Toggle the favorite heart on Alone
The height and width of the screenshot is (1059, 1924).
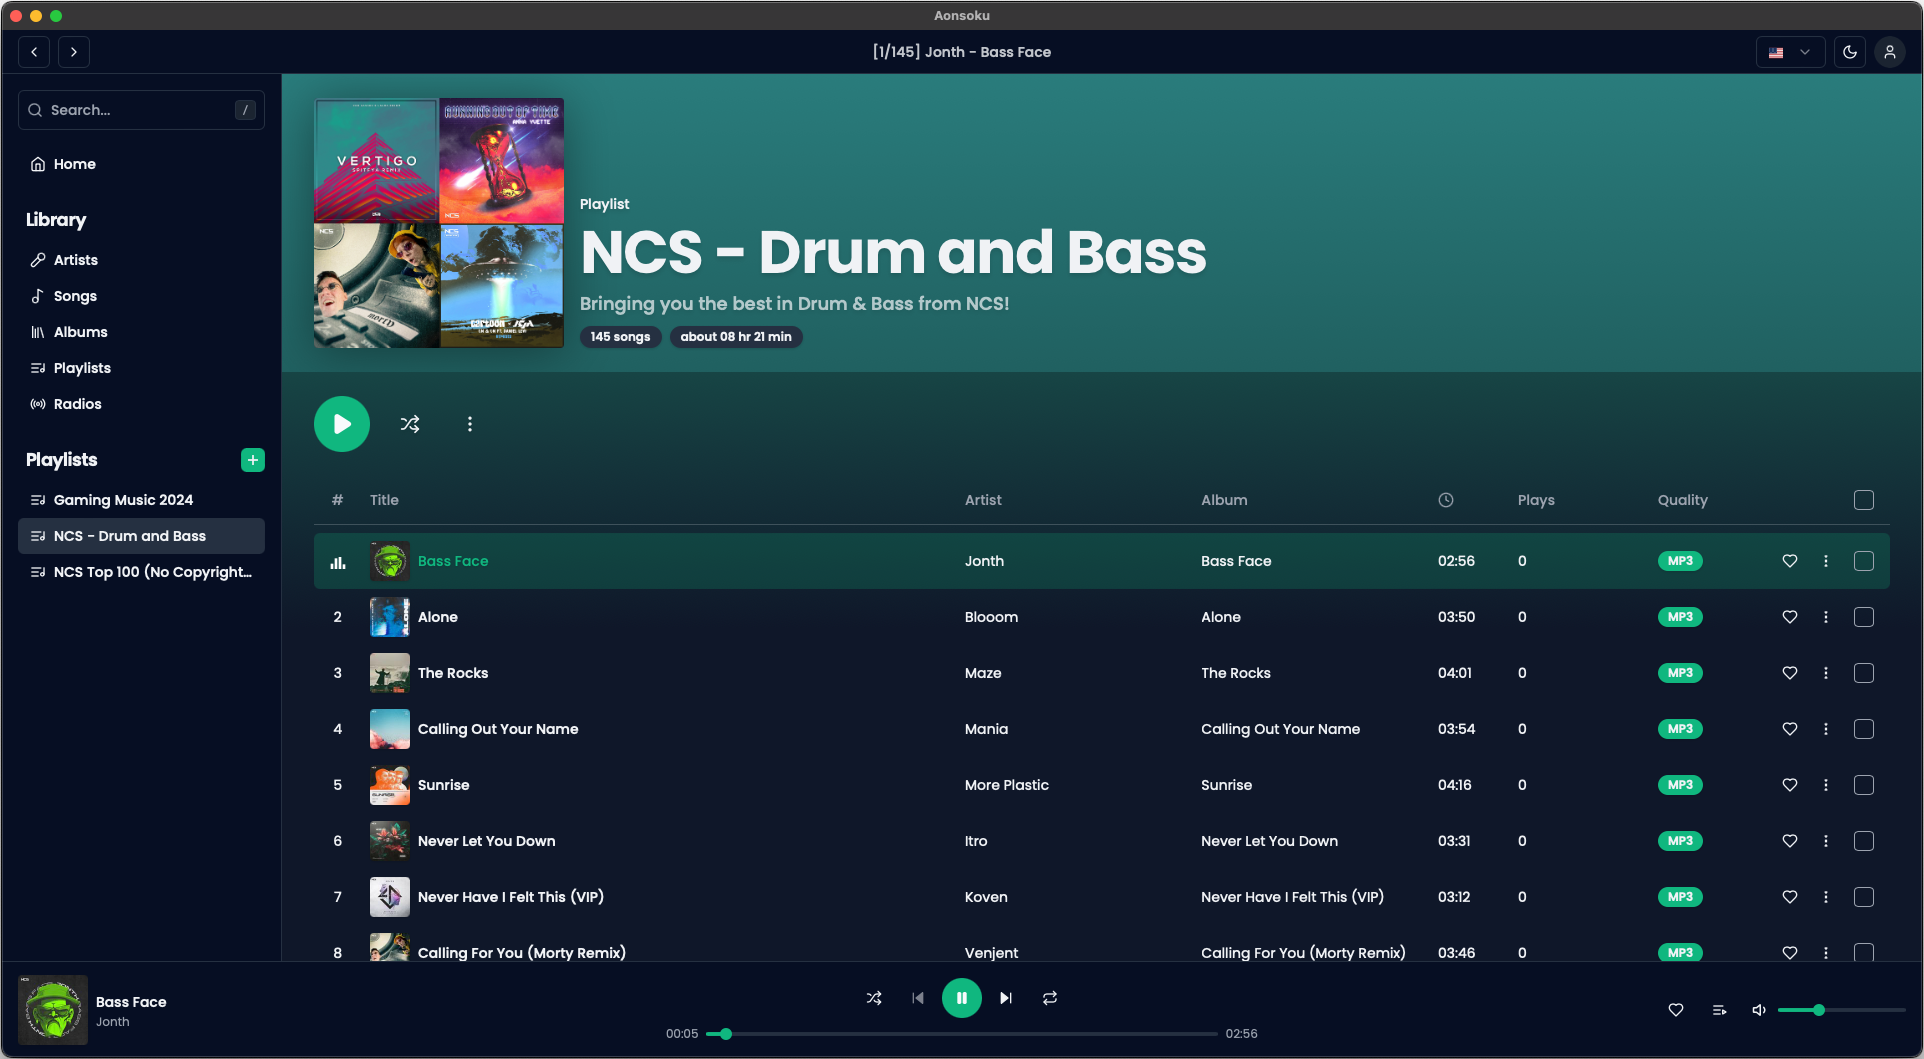1790,617
